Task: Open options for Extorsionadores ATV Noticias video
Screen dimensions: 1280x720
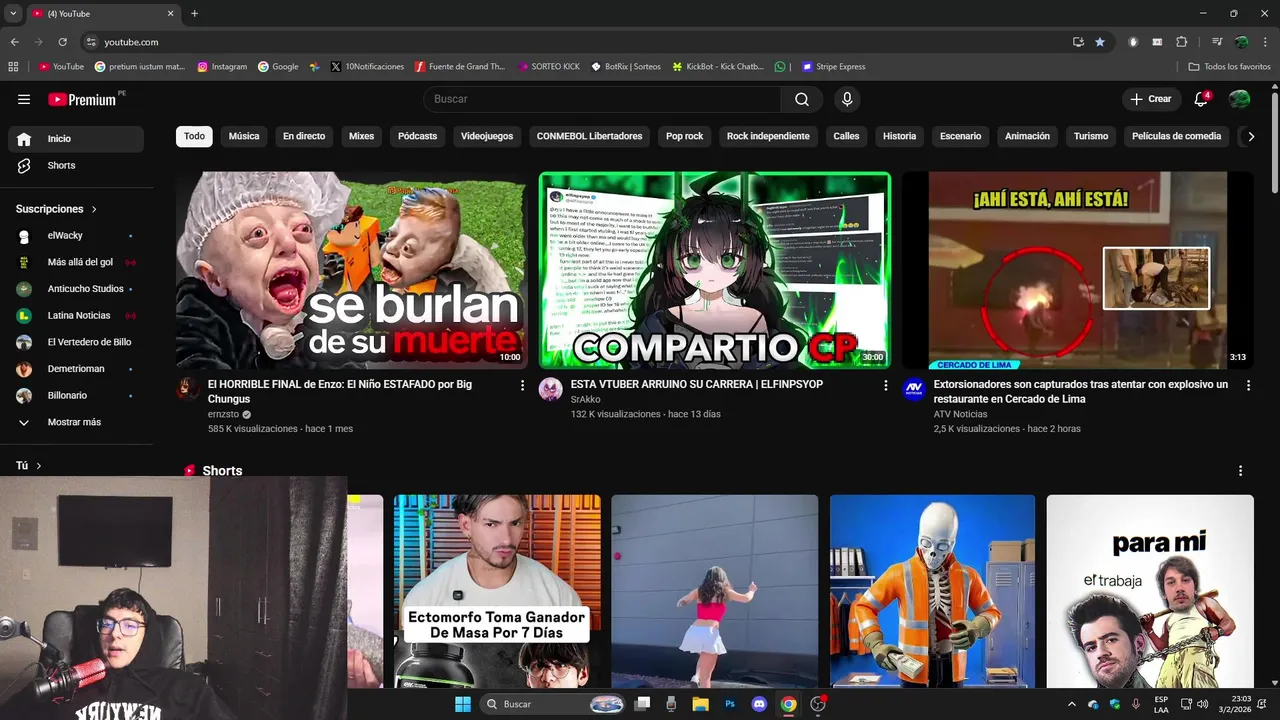Action: pos(1248,385)
